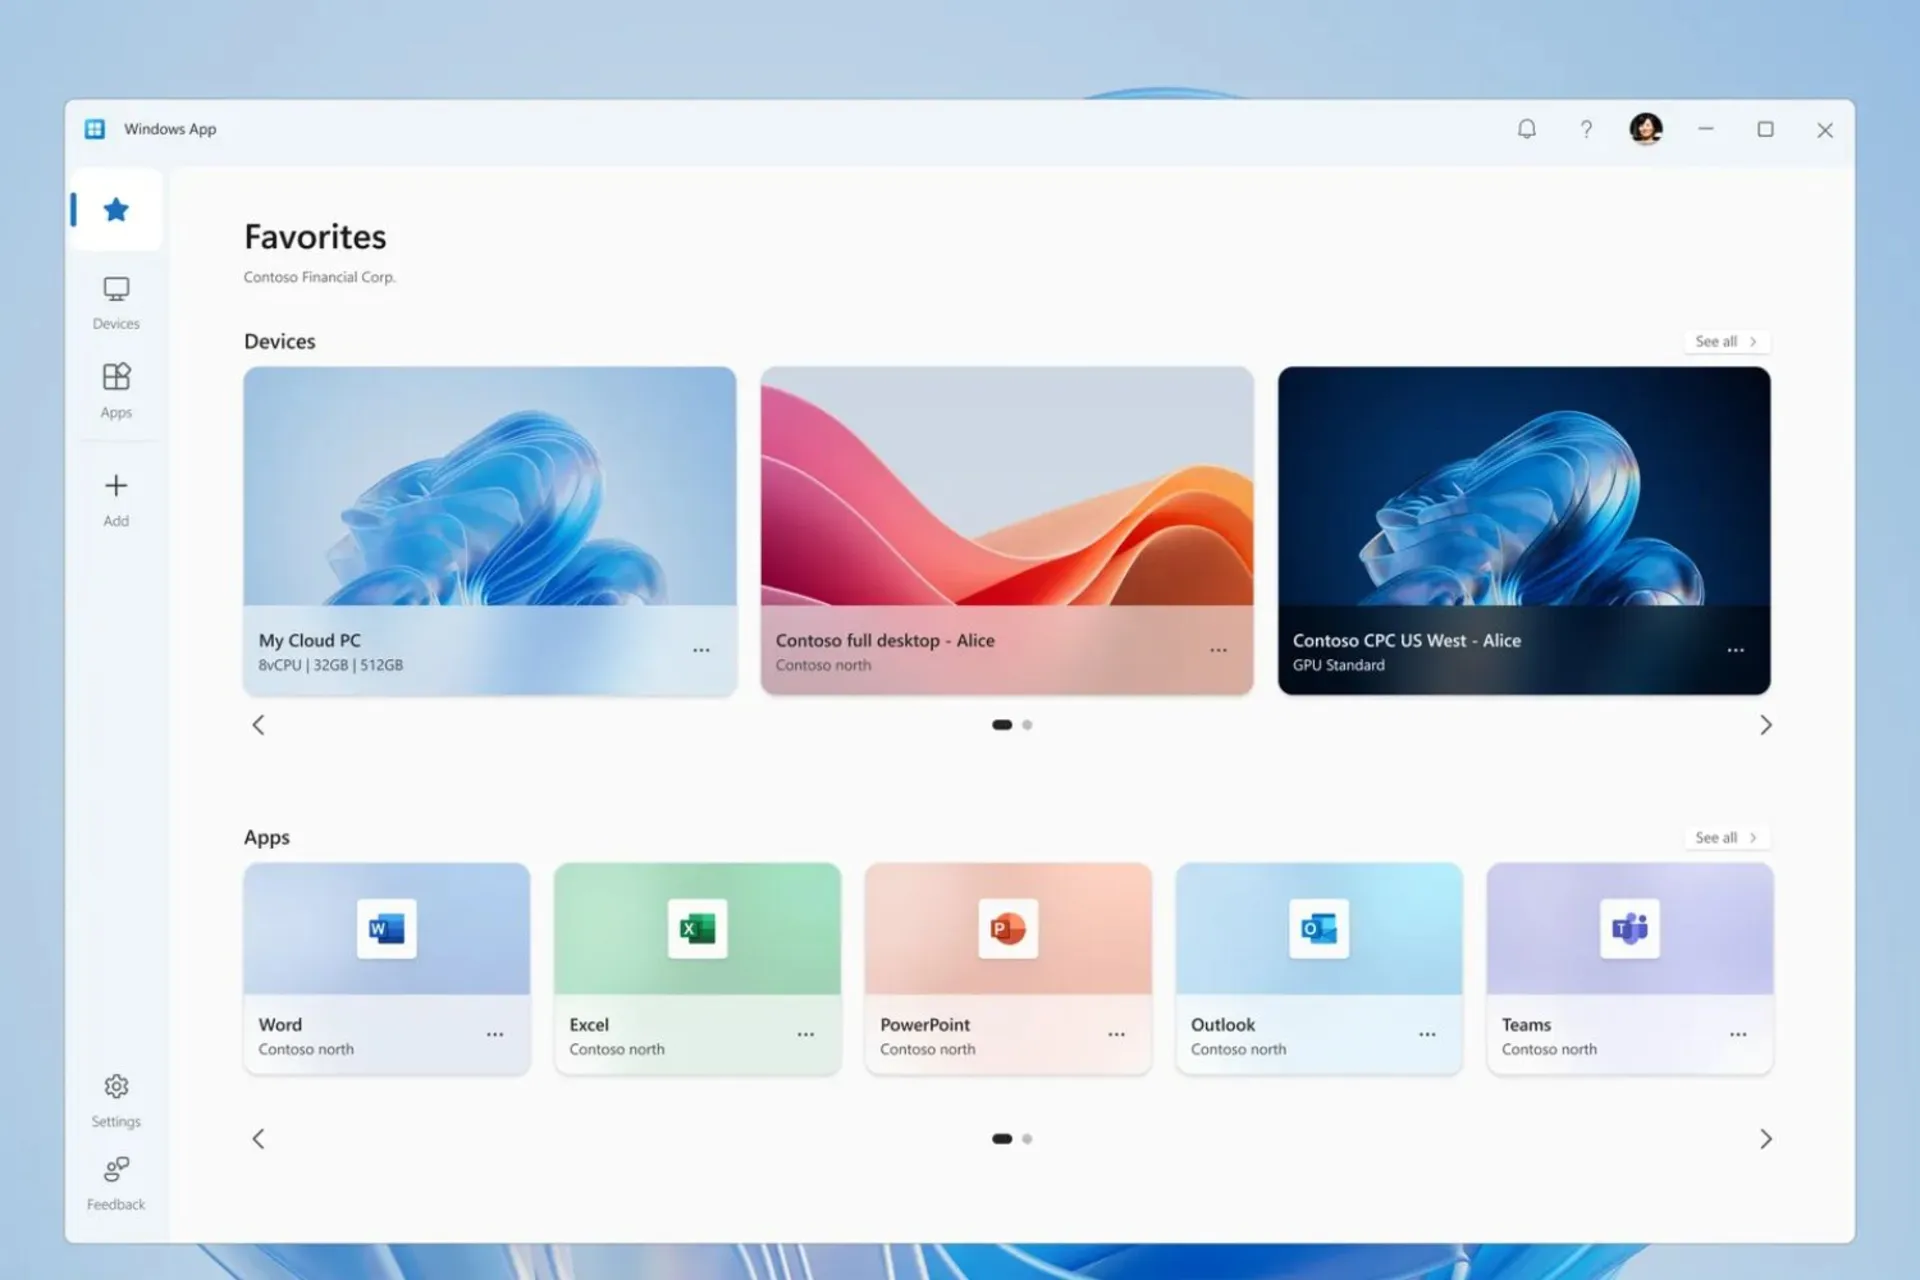The height and width of the screenshot is (1280, 1920).
Task: Open the Favorites star tab
Action: pyautogui.click(x=116, y=210)
